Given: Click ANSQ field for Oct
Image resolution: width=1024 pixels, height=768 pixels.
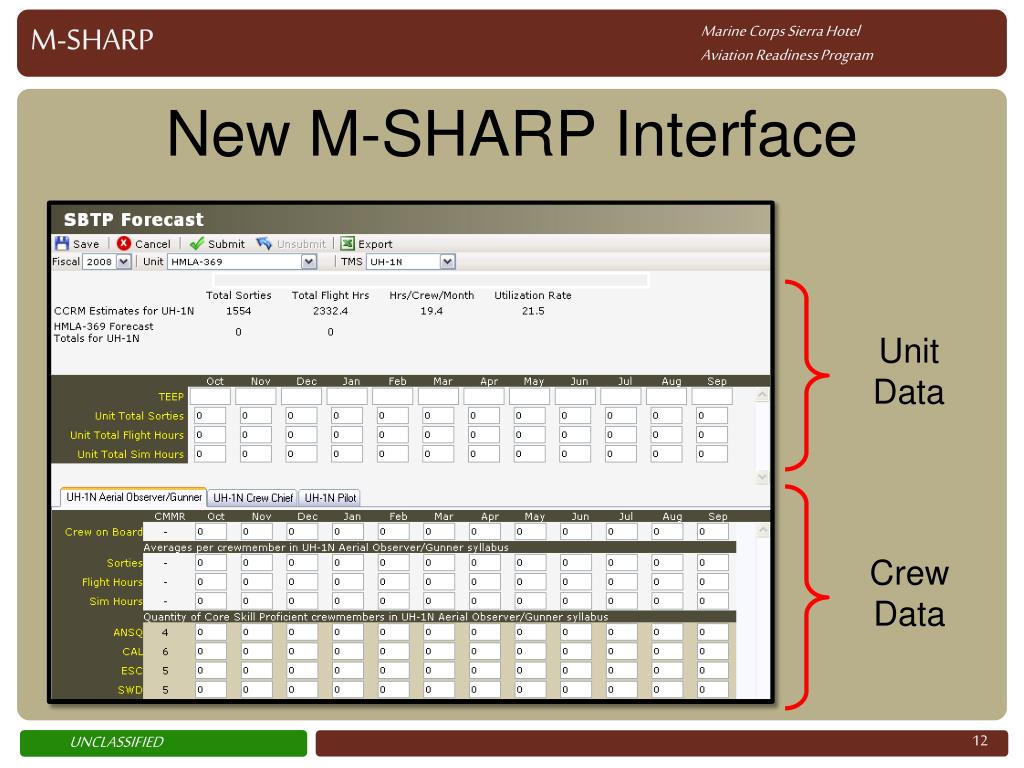Looking at the screenshot, I should (211, 632).
